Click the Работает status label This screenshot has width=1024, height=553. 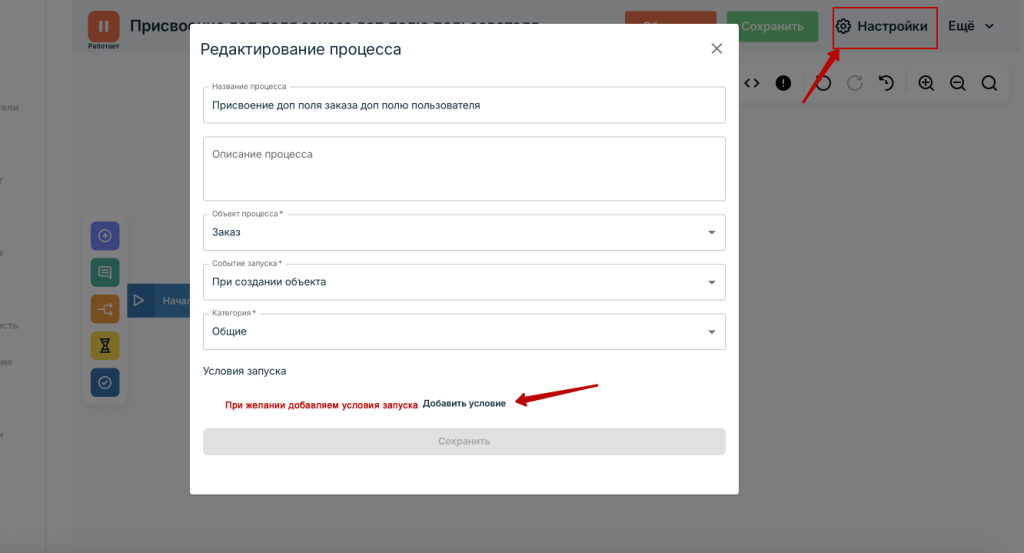pyautogui.click(x=104, y=46)
